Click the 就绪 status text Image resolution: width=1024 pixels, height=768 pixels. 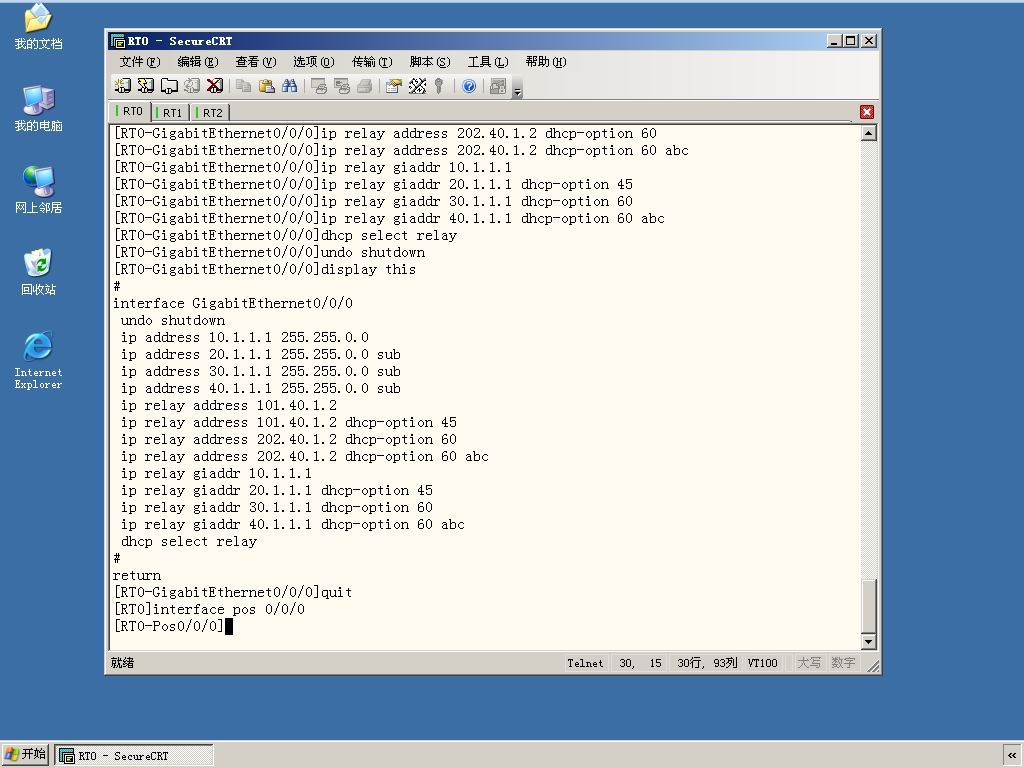pos(122,663)
